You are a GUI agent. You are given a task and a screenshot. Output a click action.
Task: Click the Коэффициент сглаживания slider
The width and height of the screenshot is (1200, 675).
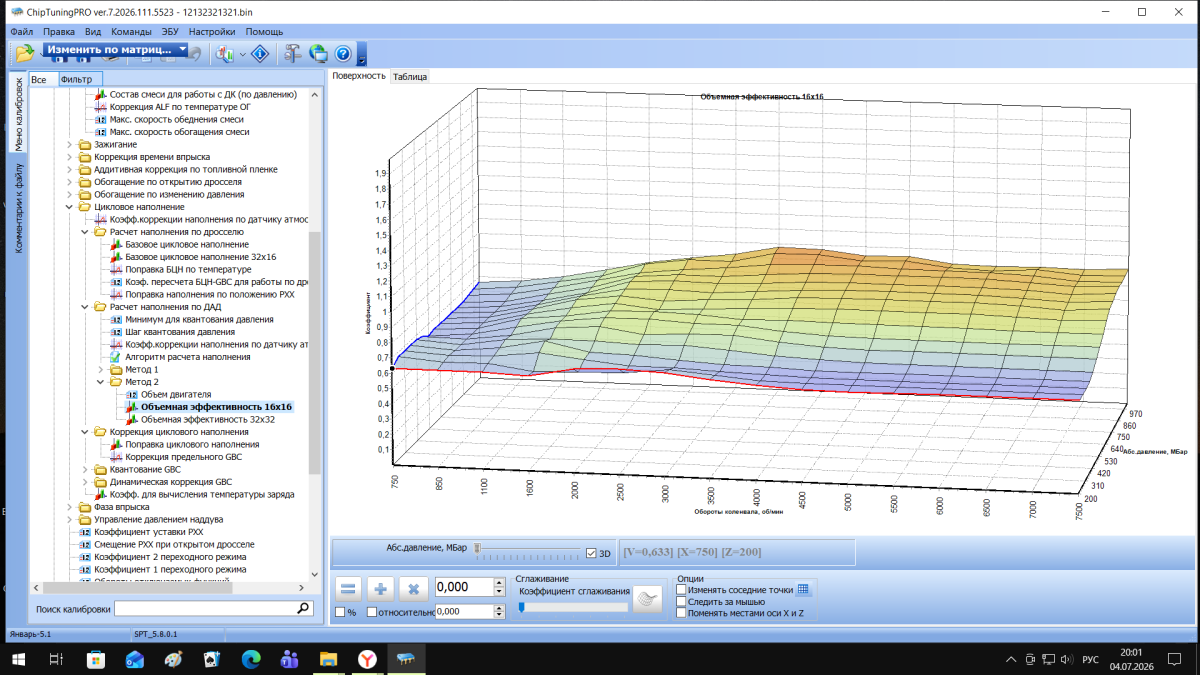(572, 607)
